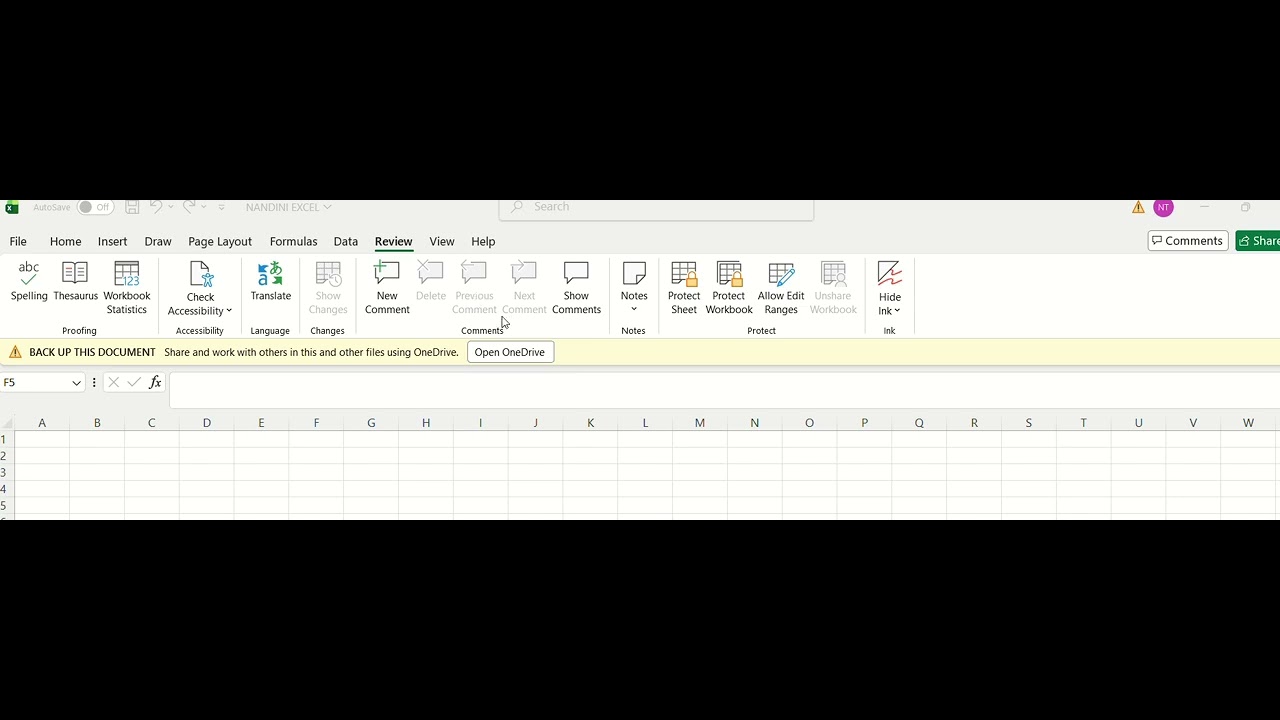Click the Select All corner triangle
Screen dimensions: 1280x720
tap(7, 423)
